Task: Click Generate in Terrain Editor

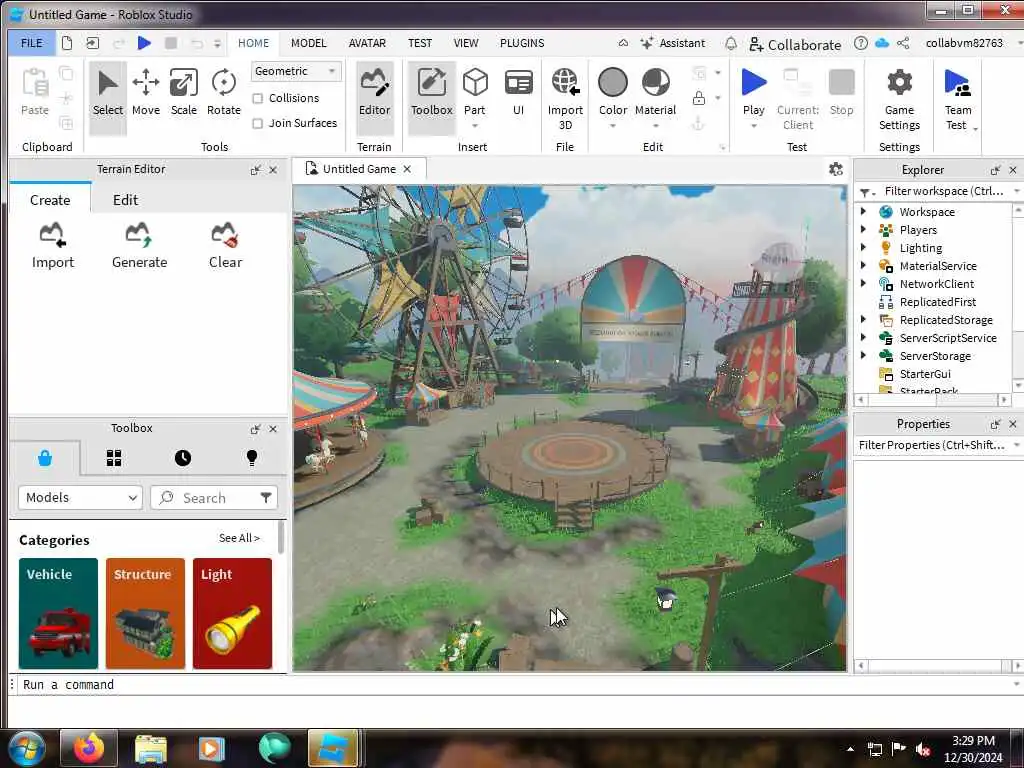Action: [139, 246]
